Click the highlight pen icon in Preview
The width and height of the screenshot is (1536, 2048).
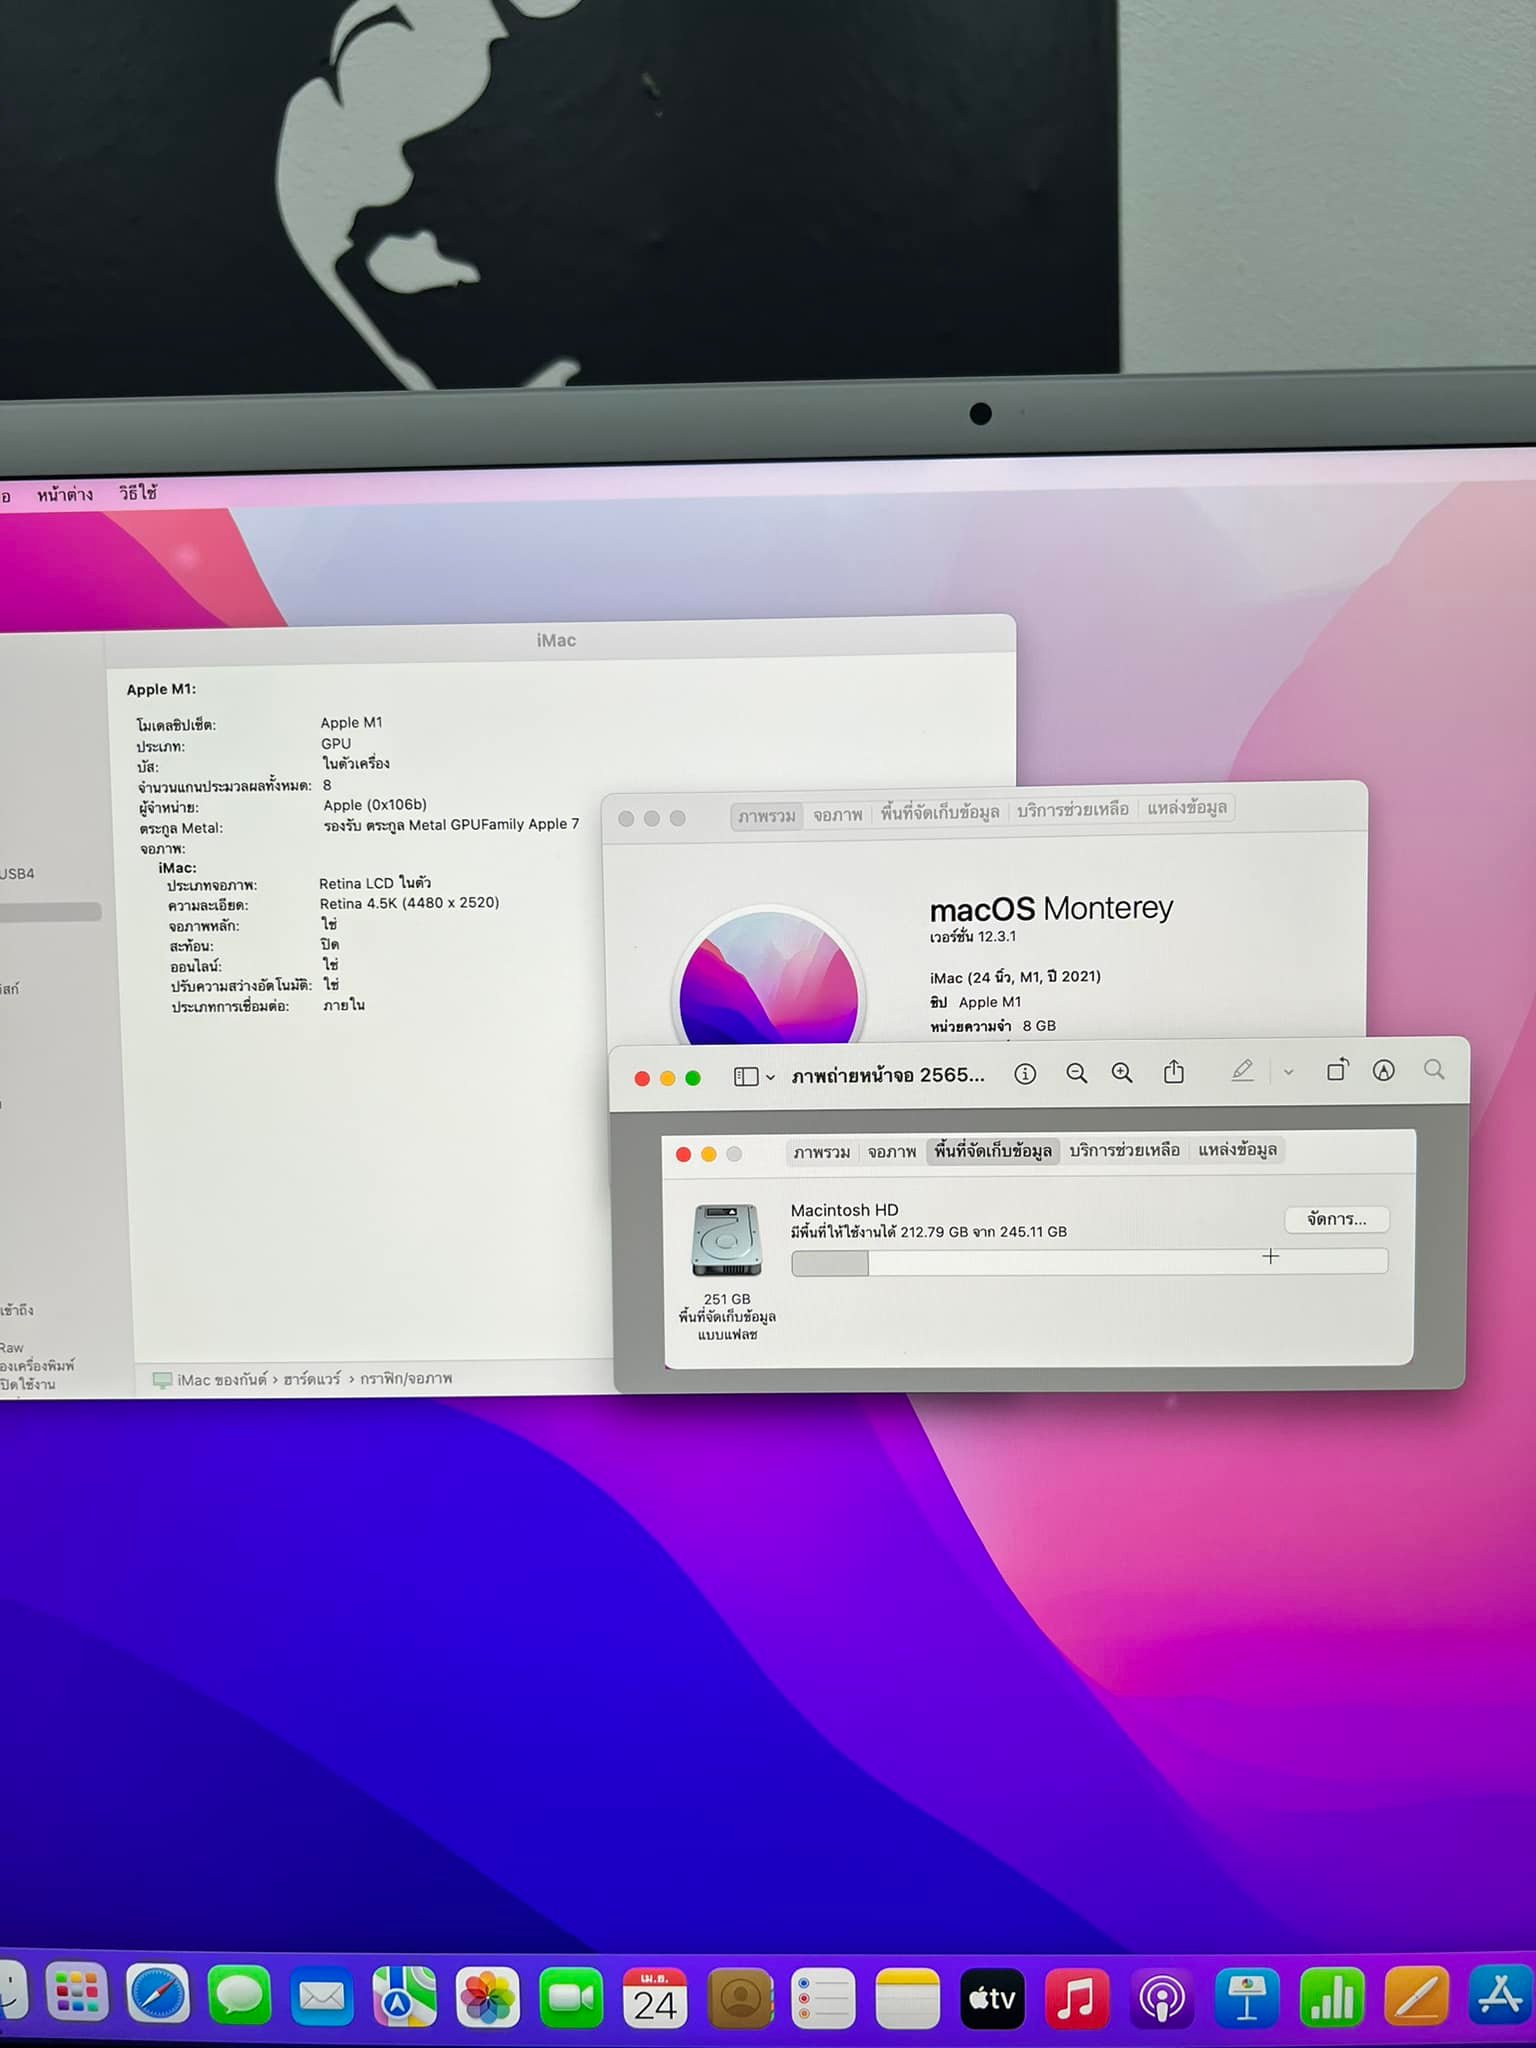[1242, 1071]
